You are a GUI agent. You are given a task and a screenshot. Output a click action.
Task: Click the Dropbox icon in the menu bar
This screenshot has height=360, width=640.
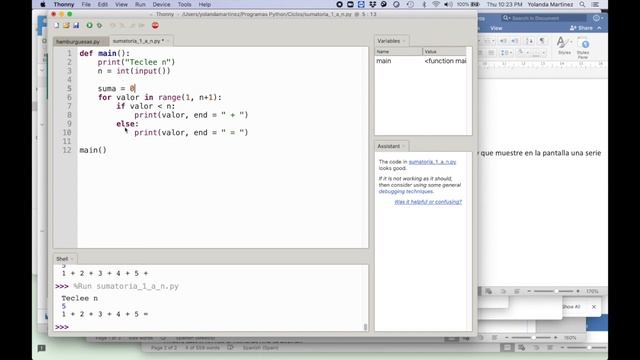(x=372, y=4)
